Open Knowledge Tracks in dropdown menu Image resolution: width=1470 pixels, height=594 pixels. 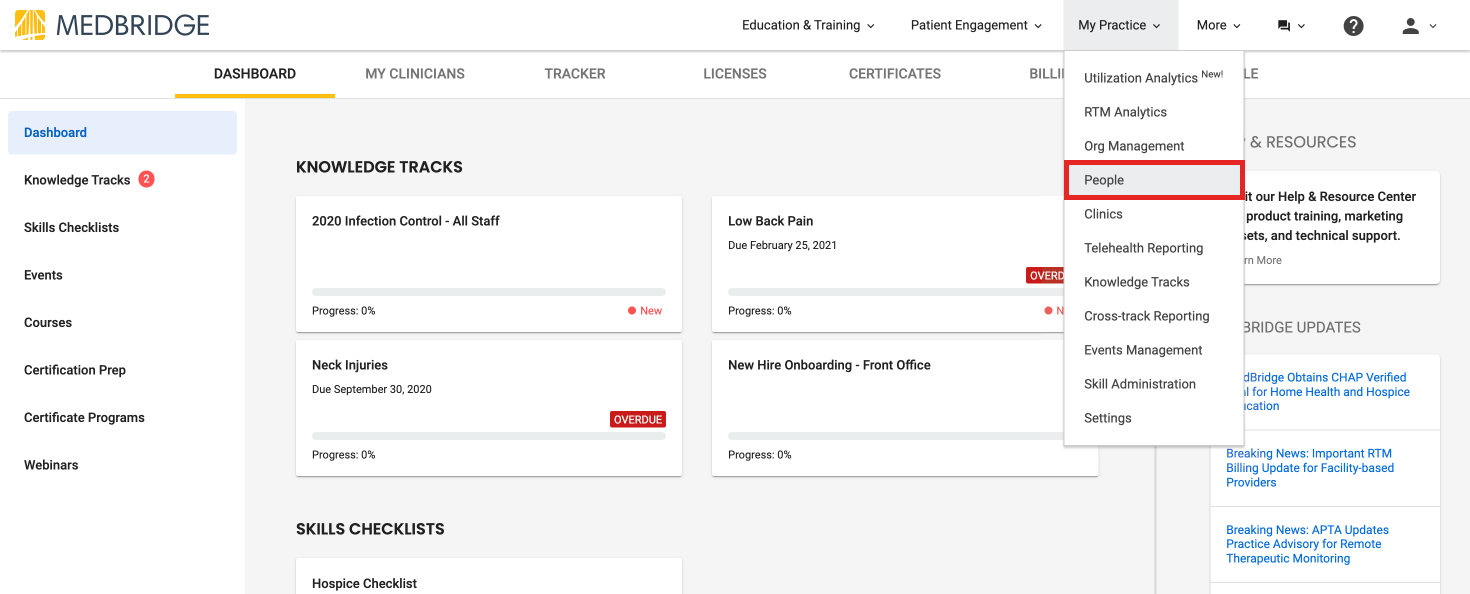[1154, 282]
